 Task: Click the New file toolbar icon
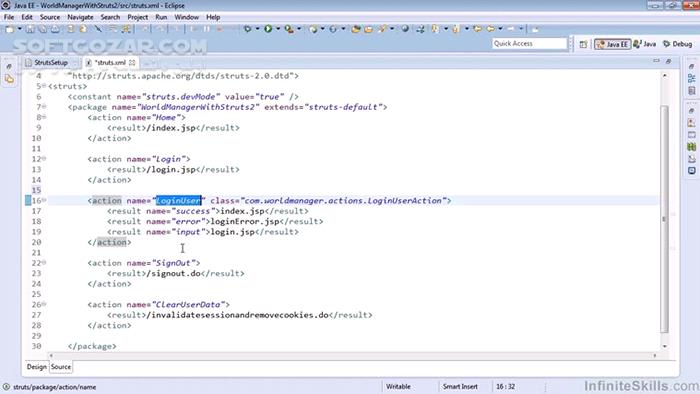click(9, 29)
